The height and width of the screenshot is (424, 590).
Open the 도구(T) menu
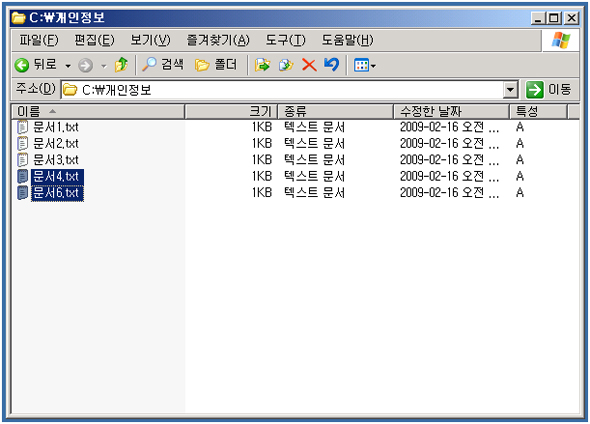pos(286,40)
